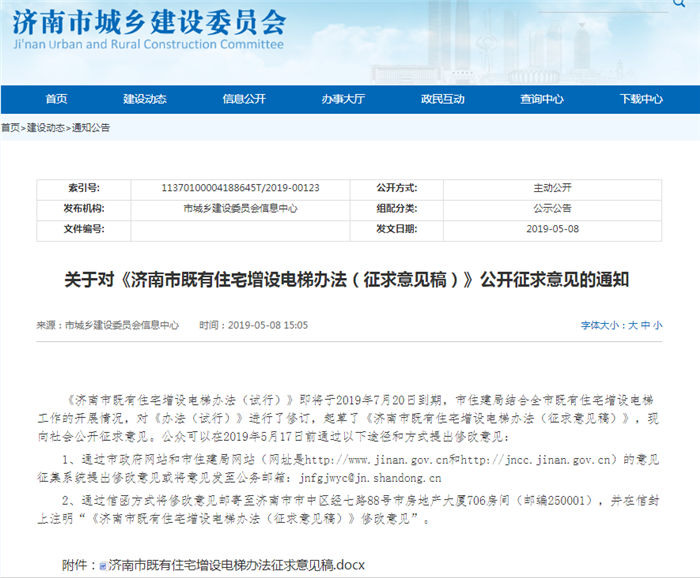Screen dimensions: 700x578
Task: Click the 附件 label
Action: tap(75, 566)
